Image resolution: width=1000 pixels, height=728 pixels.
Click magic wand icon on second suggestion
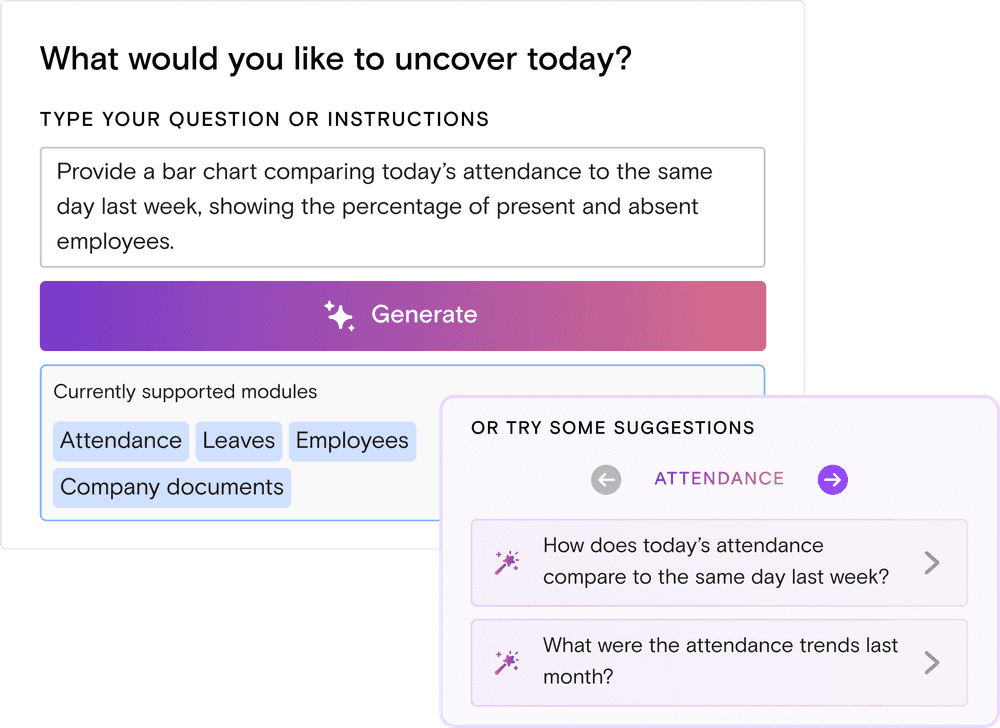pos(507,663)
